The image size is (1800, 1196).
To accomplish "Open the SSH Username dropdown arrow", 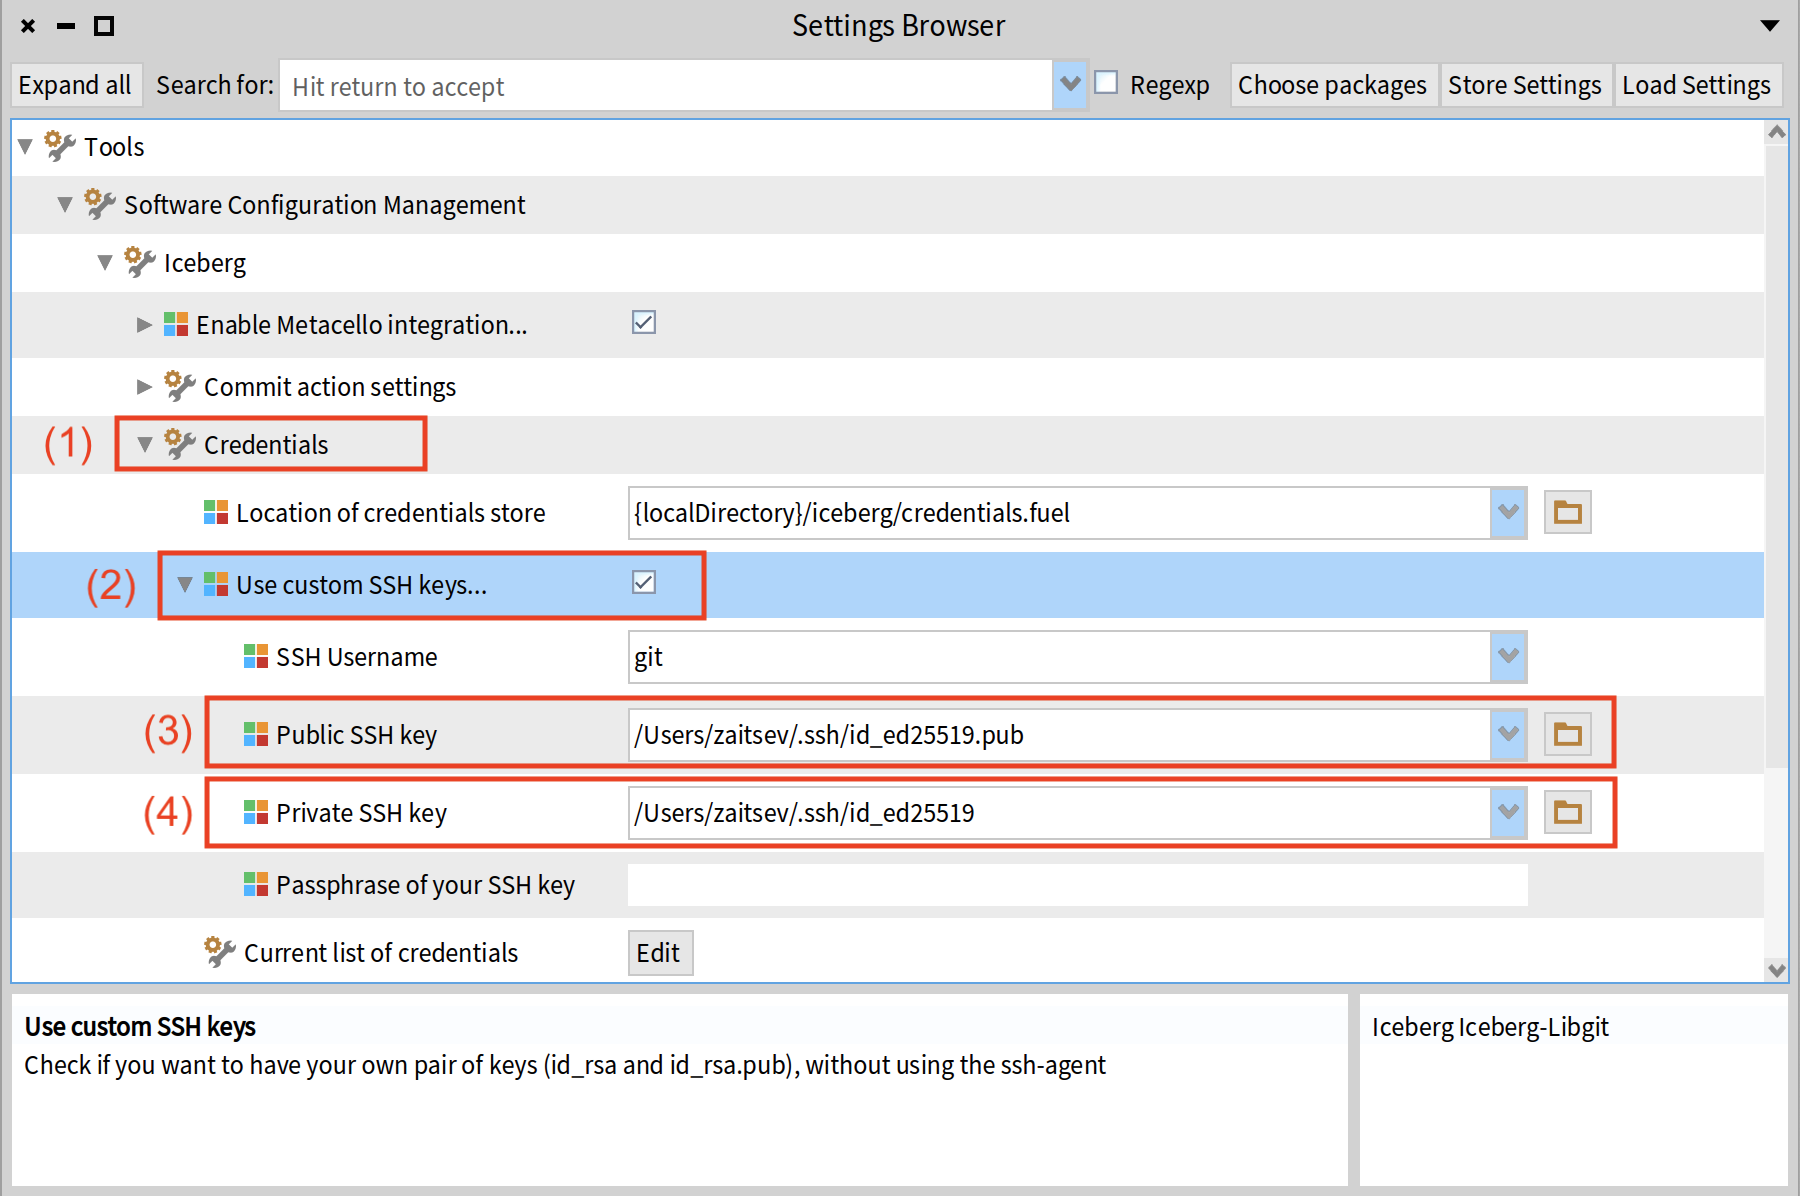I will (1508, 657).
